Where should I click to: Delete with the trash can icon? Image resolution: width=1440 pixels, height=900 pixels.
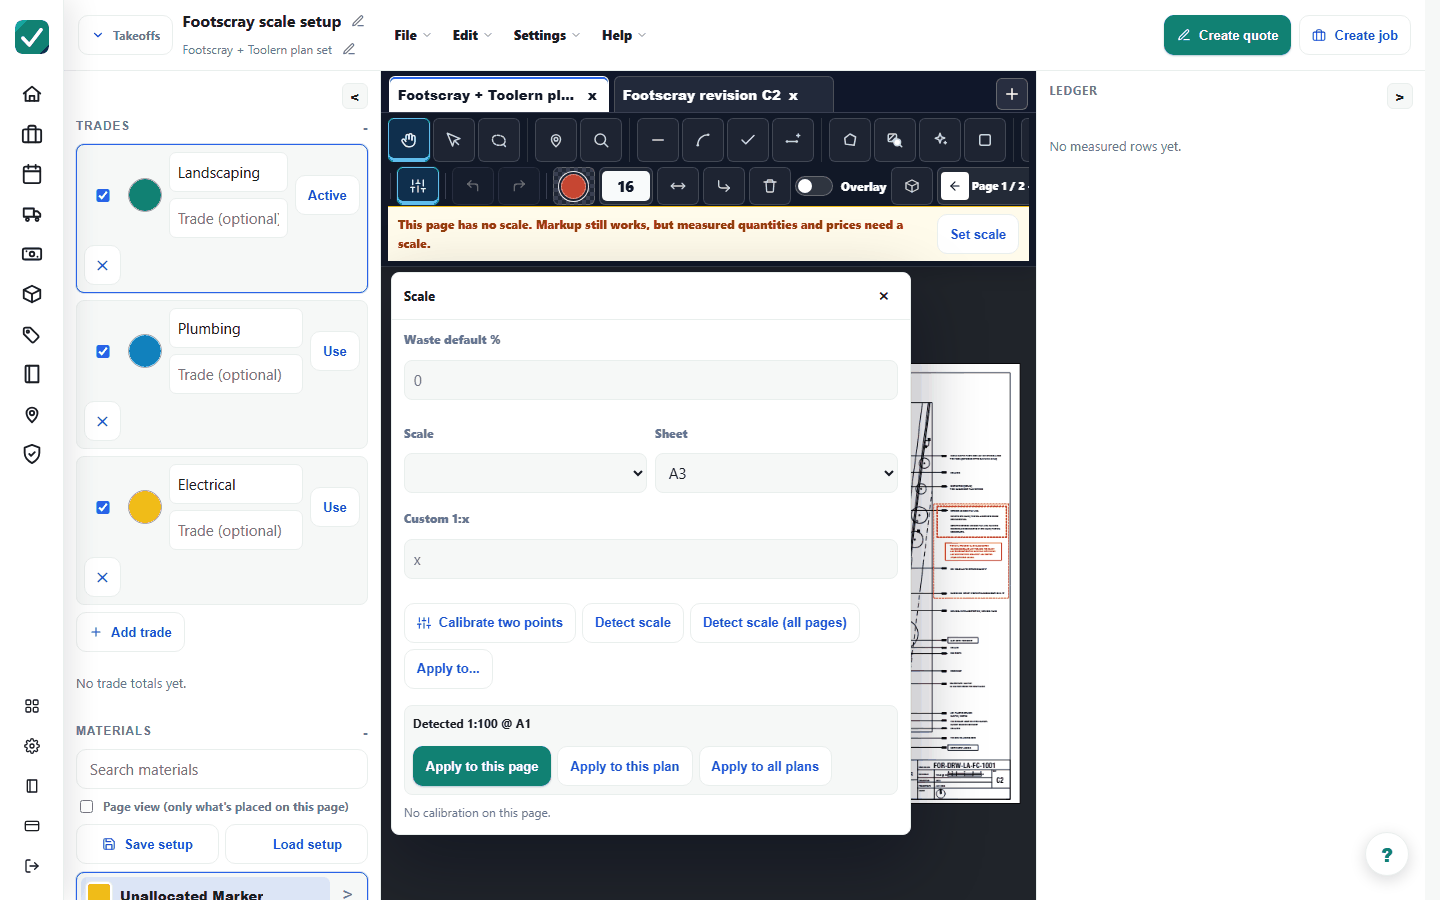[770, 186]
